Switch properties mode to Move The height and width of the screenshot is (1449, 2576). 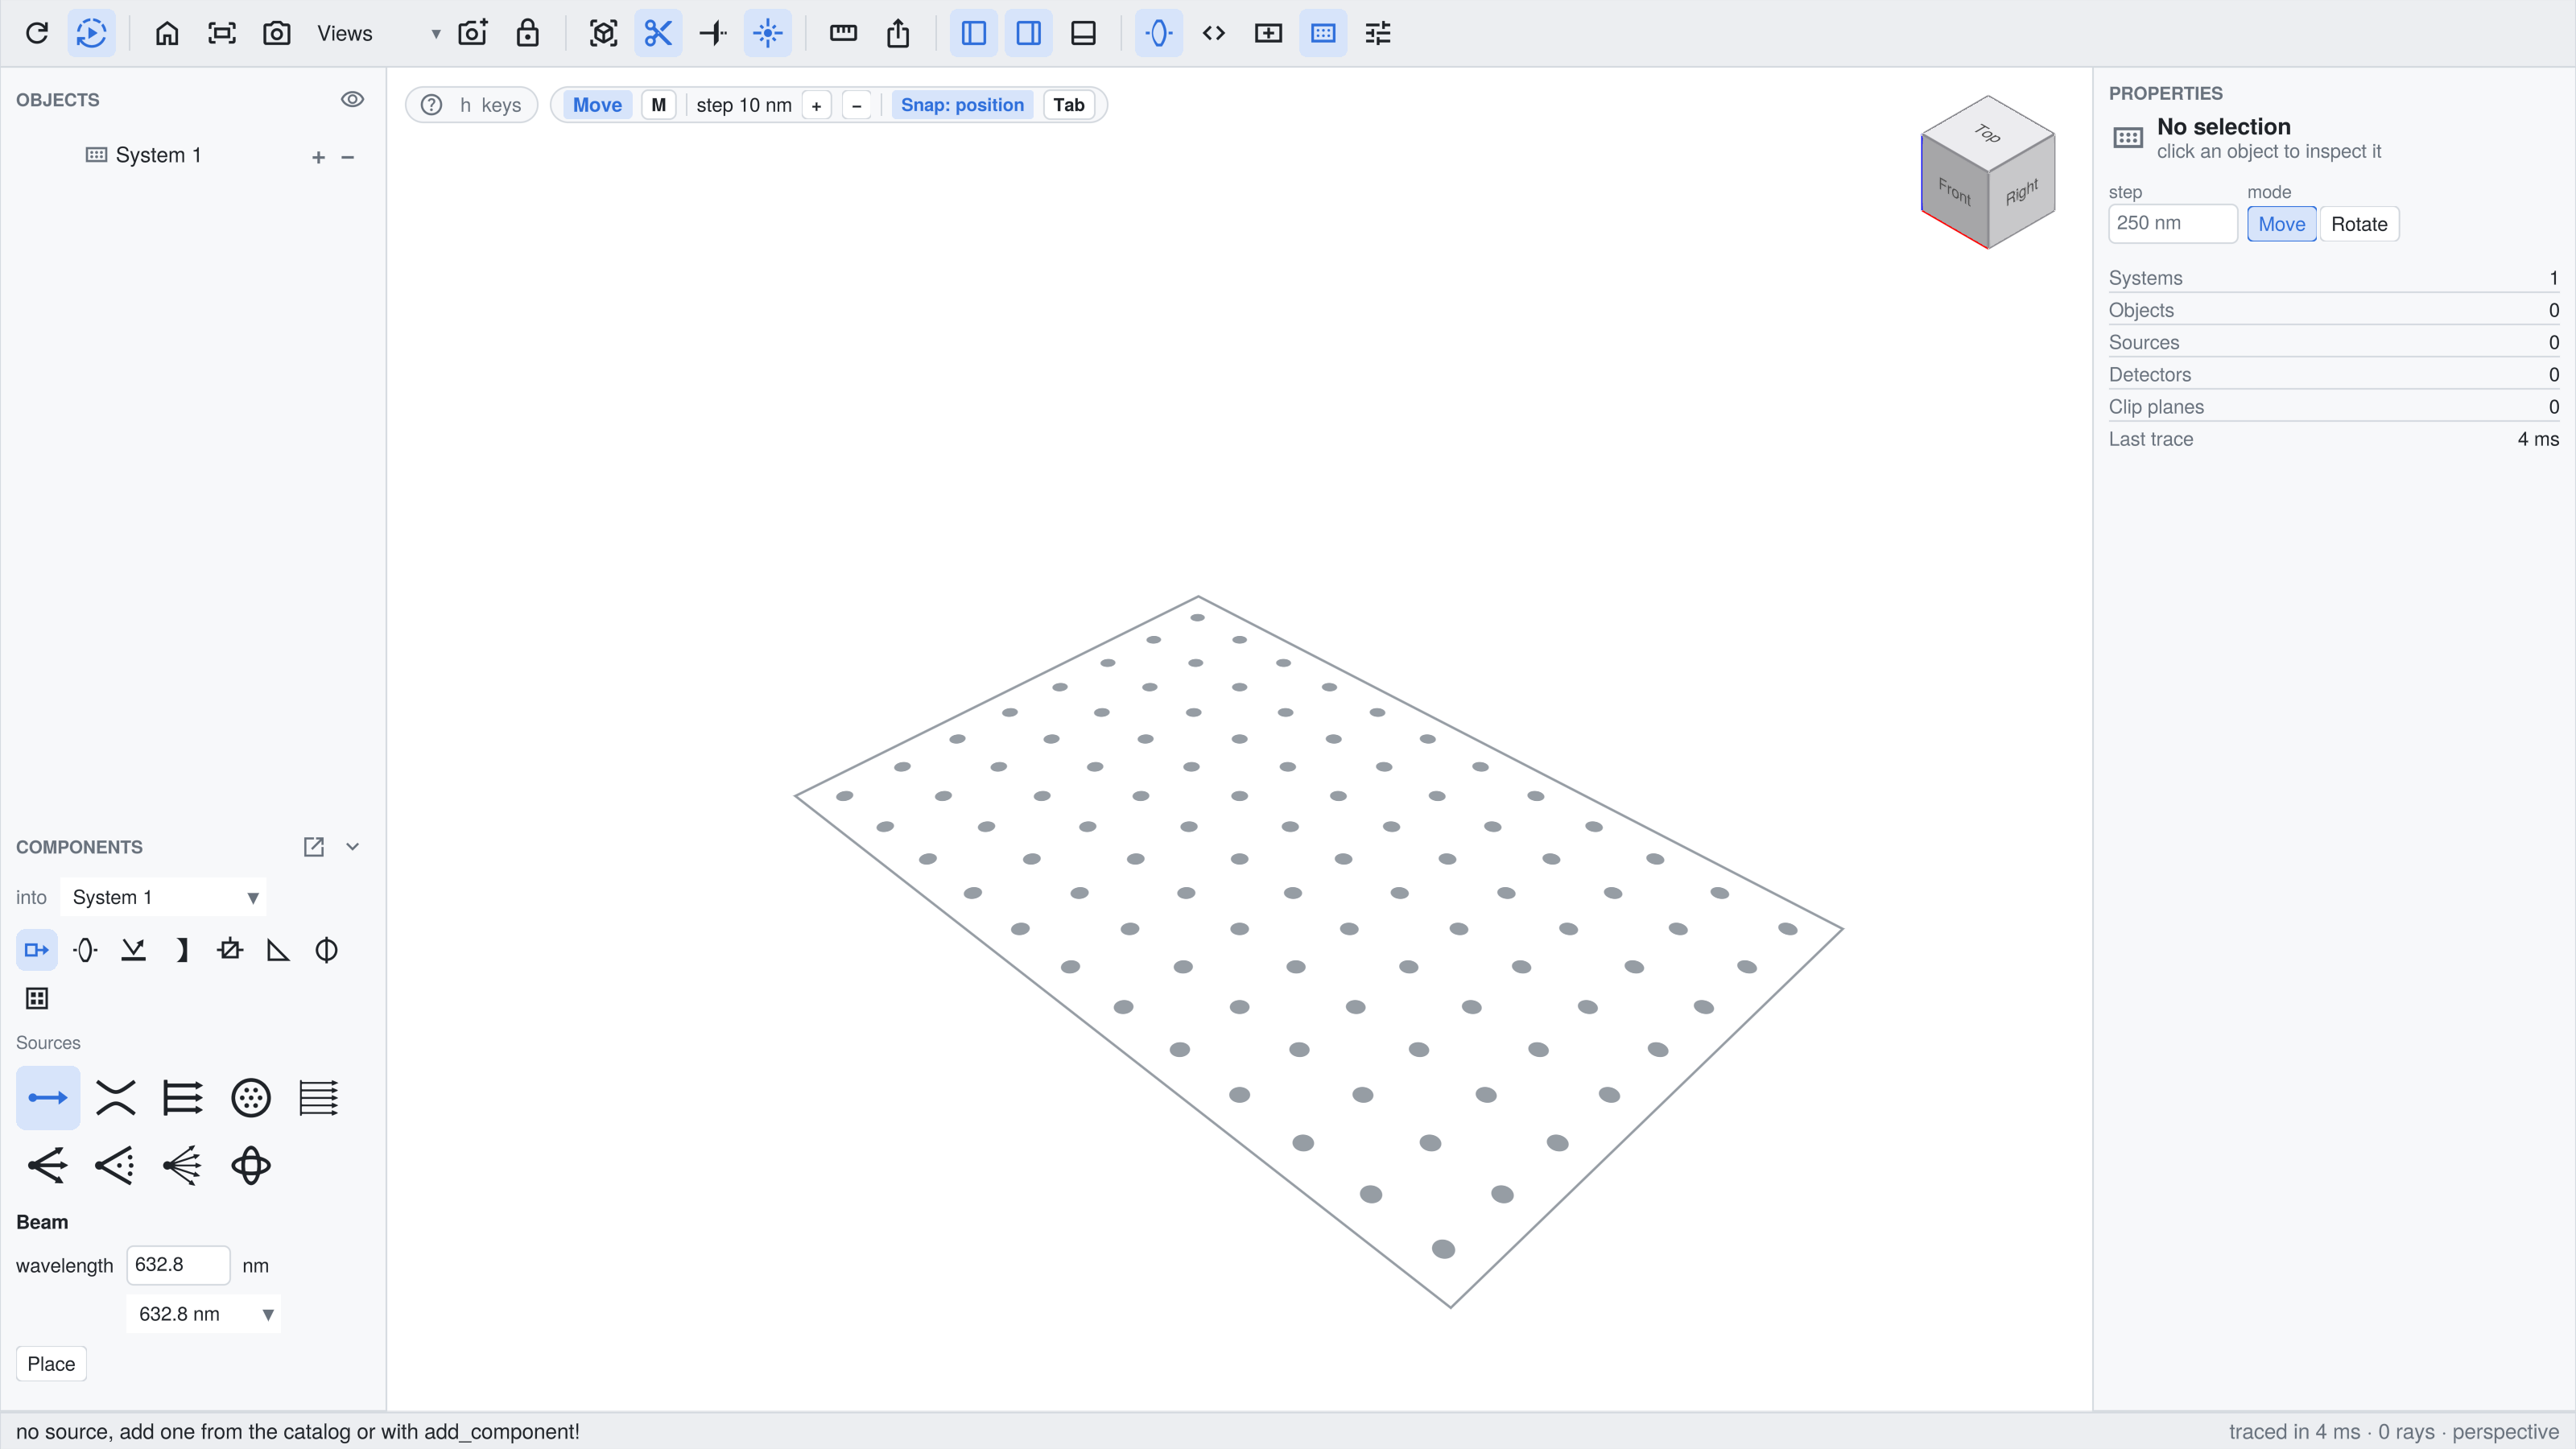pos(2281,224)
